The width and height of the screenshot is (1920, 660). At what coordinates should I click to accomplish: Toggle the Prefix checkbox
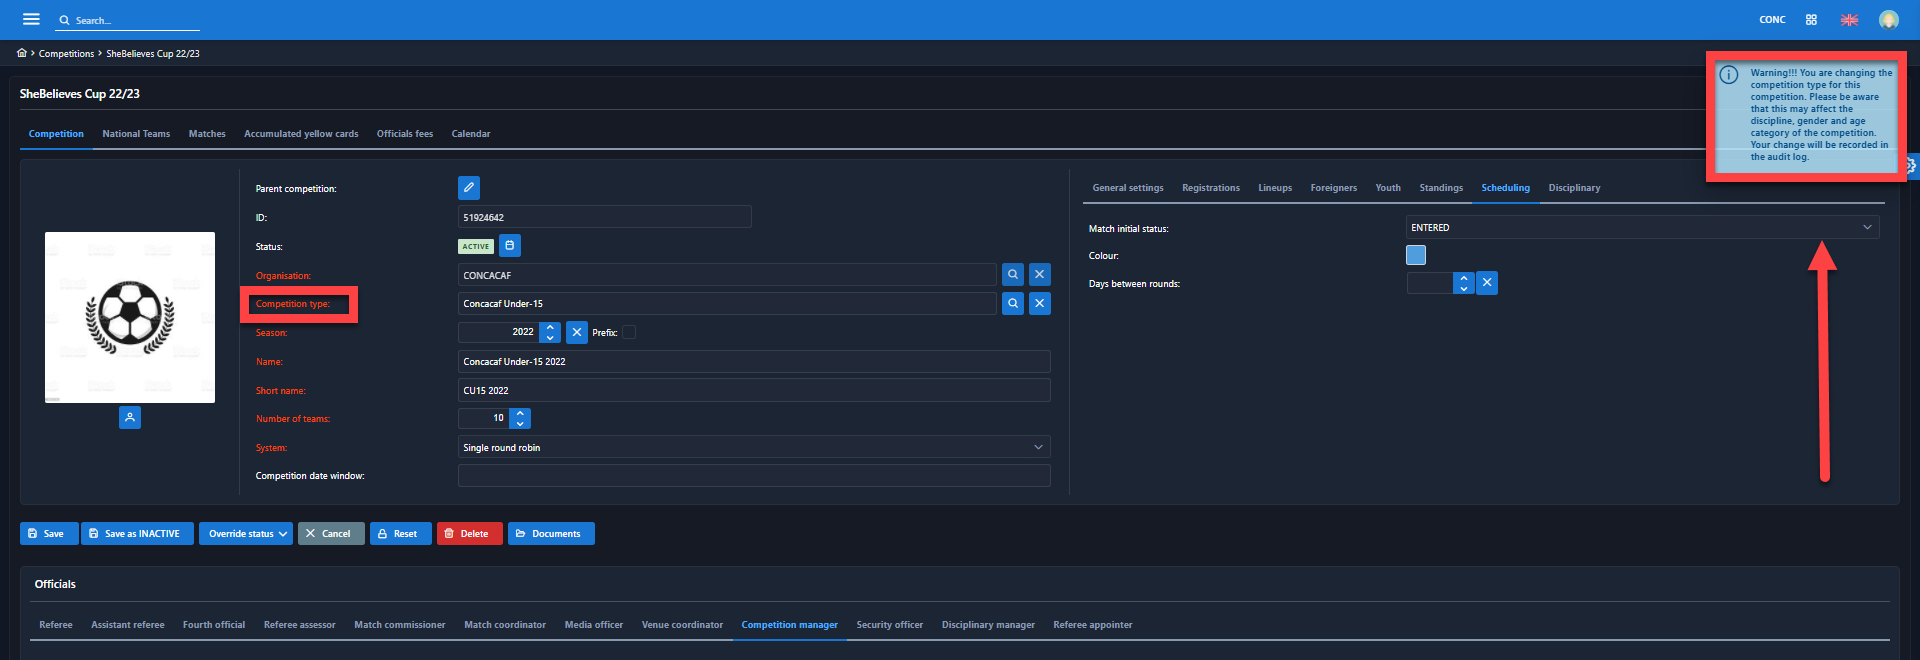pos(629,333)
